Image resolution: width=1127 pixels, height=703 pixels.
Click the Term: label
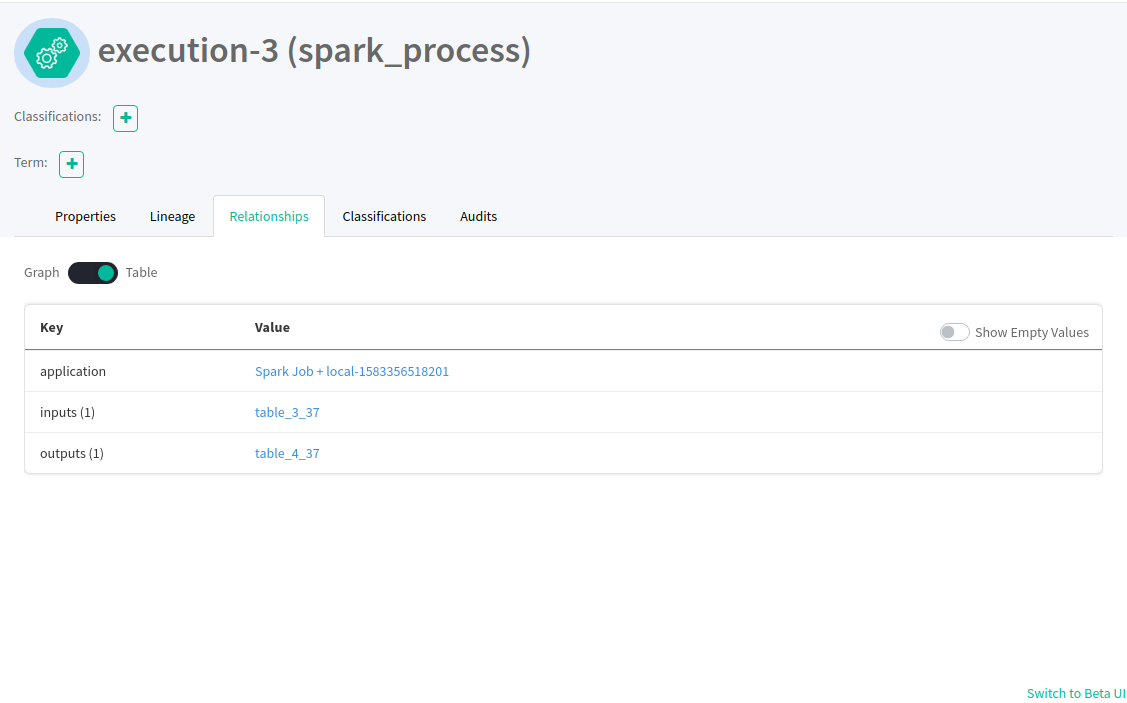click(31, 162)
